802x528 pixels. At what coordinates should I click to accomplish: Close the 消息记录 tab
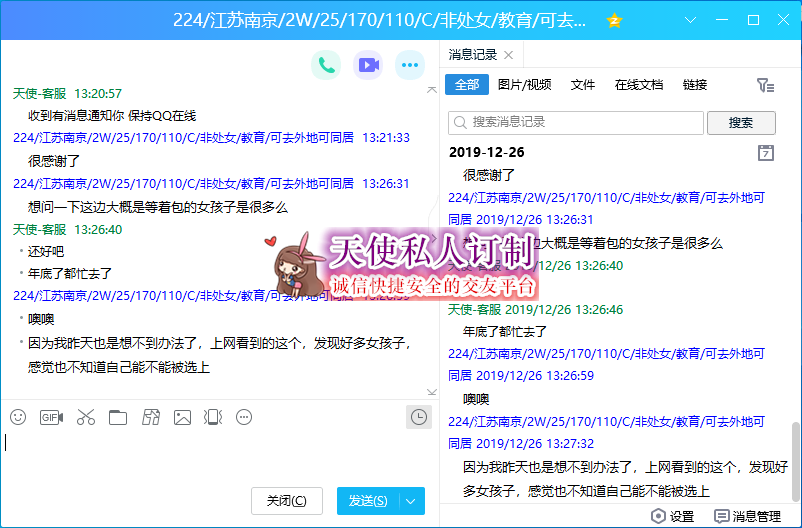508,55
